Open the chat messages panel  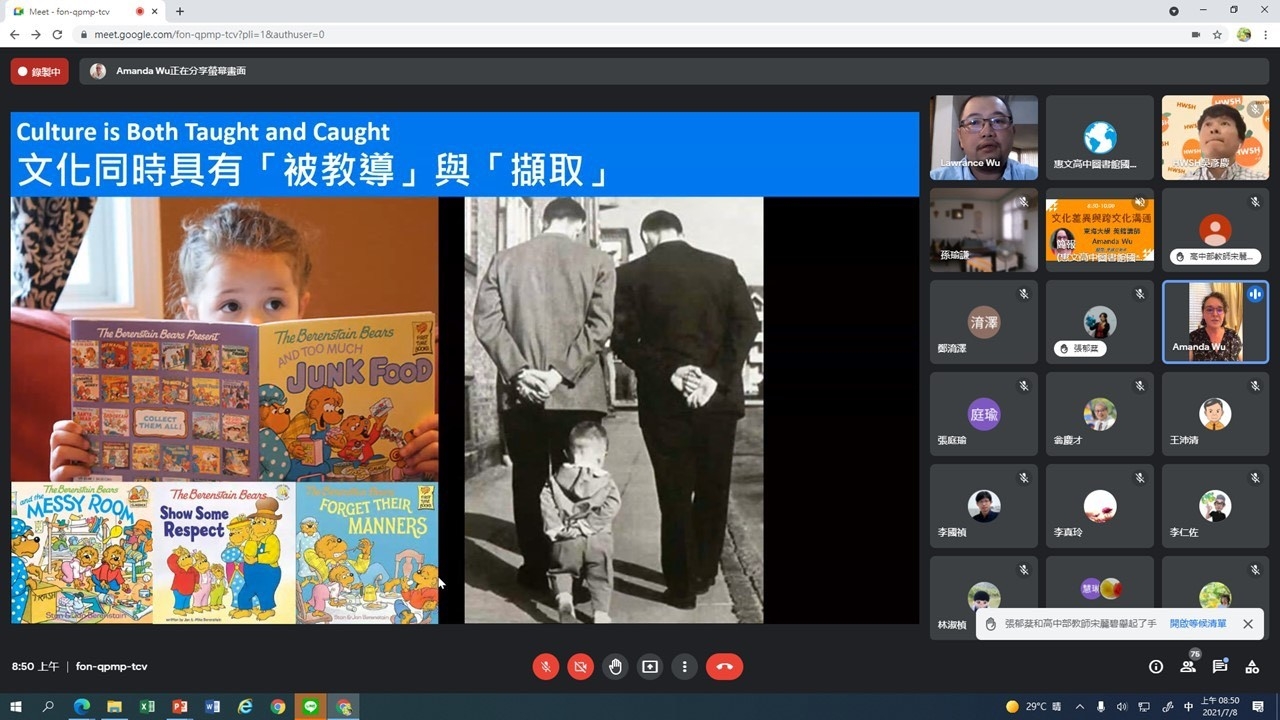tap(1220, 667)
